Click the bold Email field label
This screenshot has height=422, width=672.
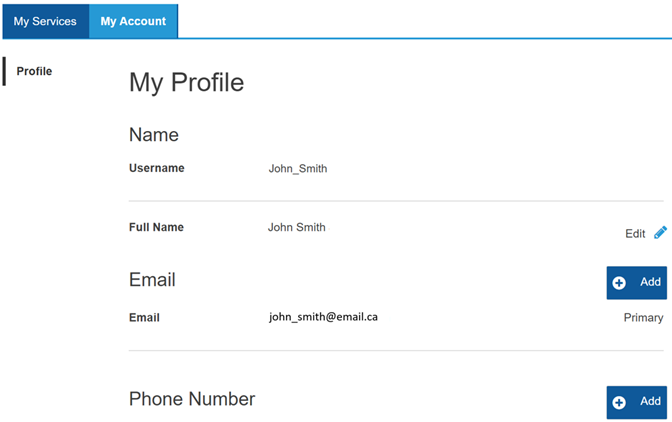(144, 318)
